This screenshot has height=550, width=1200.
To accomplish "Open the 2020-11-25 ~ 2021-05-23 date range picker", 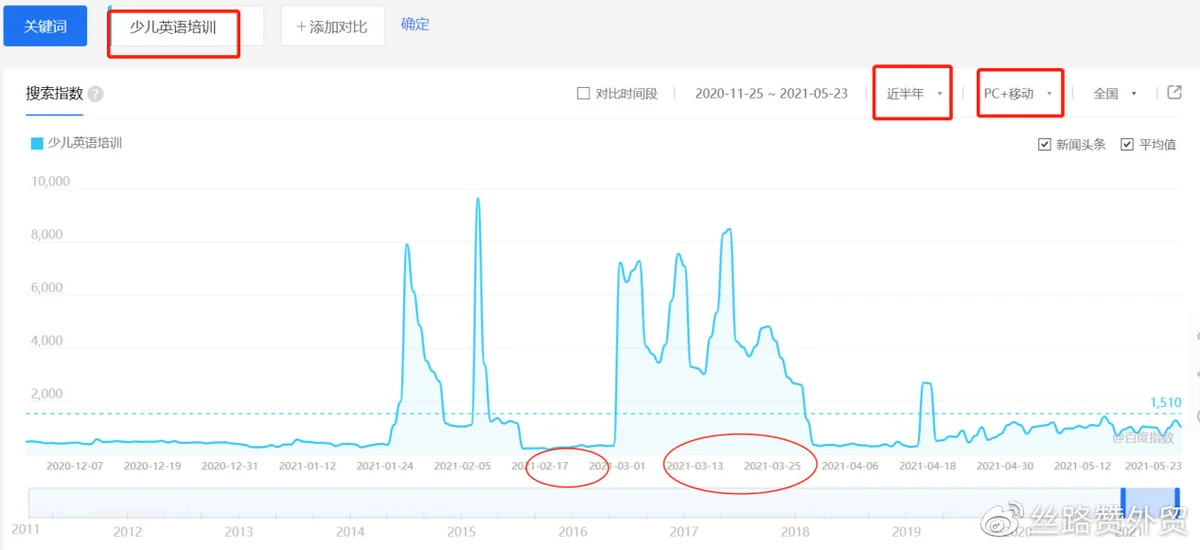I will (771, 94).
